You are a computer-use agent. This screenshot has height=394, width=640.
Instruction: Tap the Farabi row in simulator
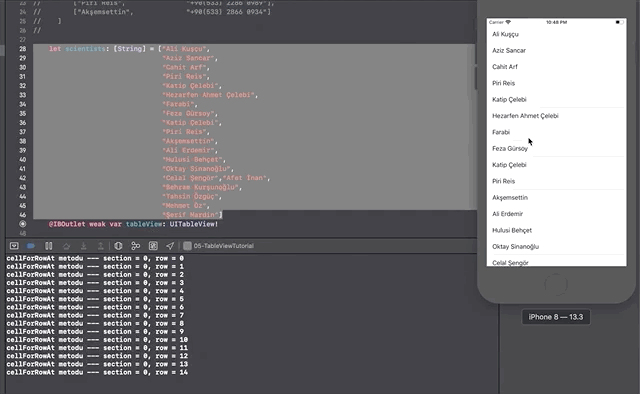pos(556,132)
